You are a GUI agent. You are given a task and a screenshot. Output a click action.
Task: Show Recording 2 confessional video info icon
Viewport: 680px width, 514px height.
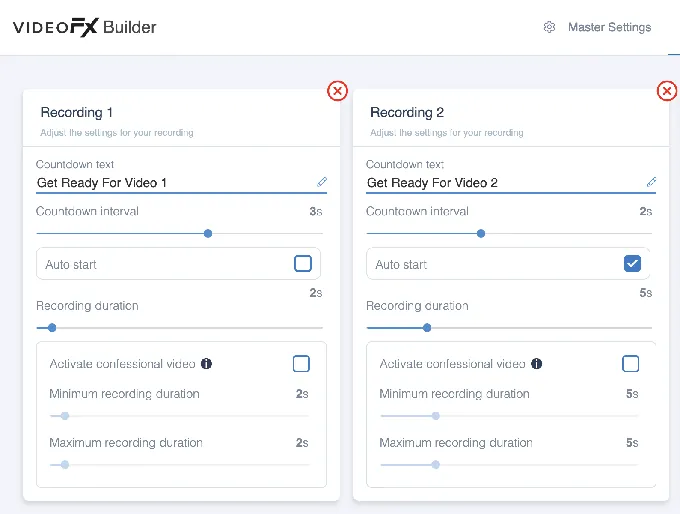coord(536,363)
